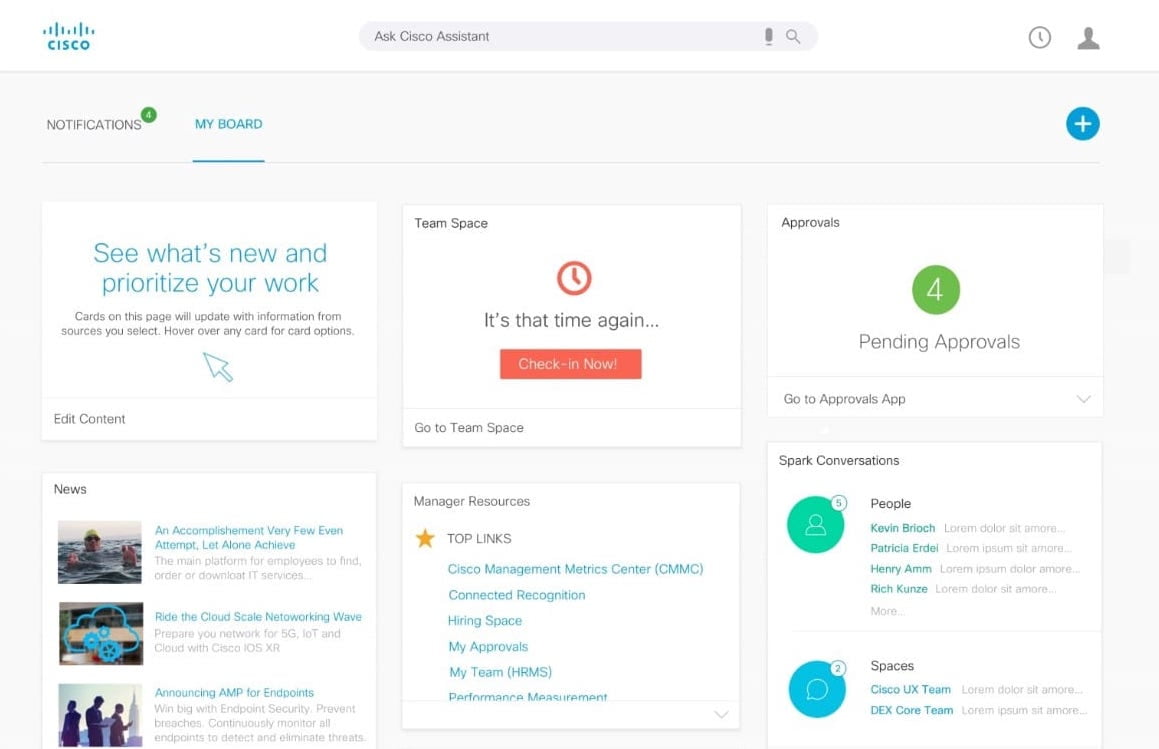
Task: Open Cisco Management Metrics Center (CMMC) link
Action: coord(575,569)
